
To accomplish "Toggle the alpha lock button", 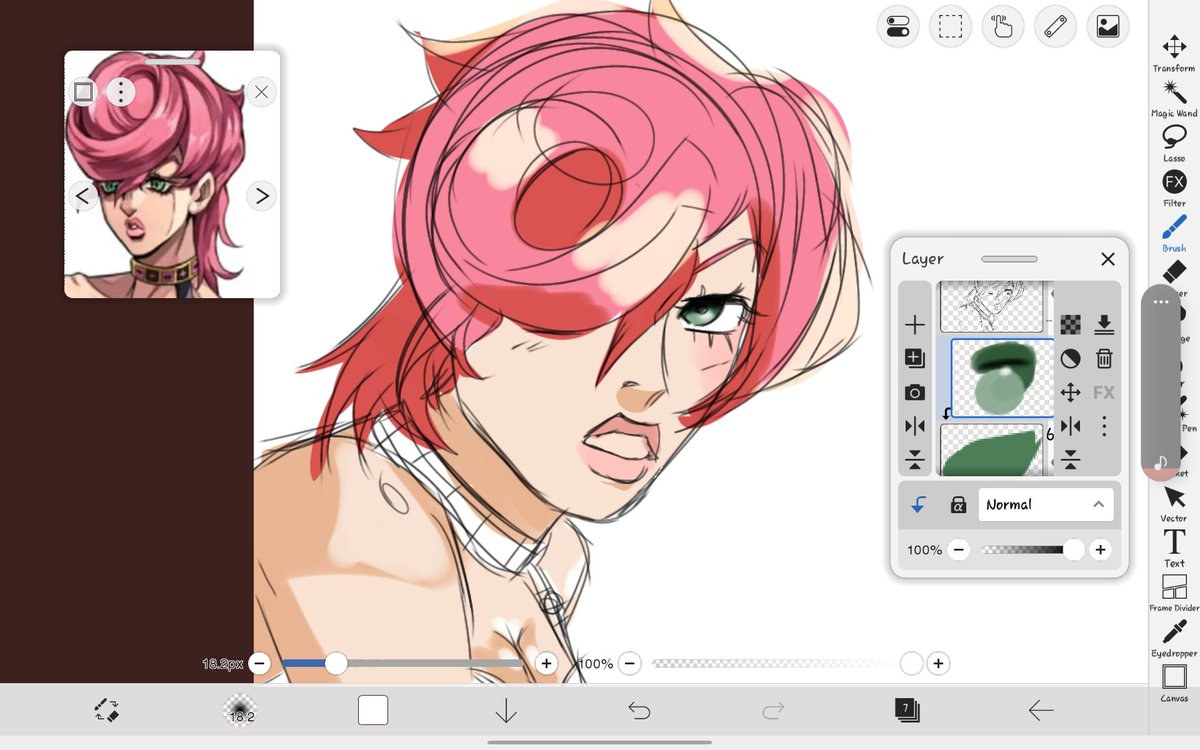I will point(957,505).
